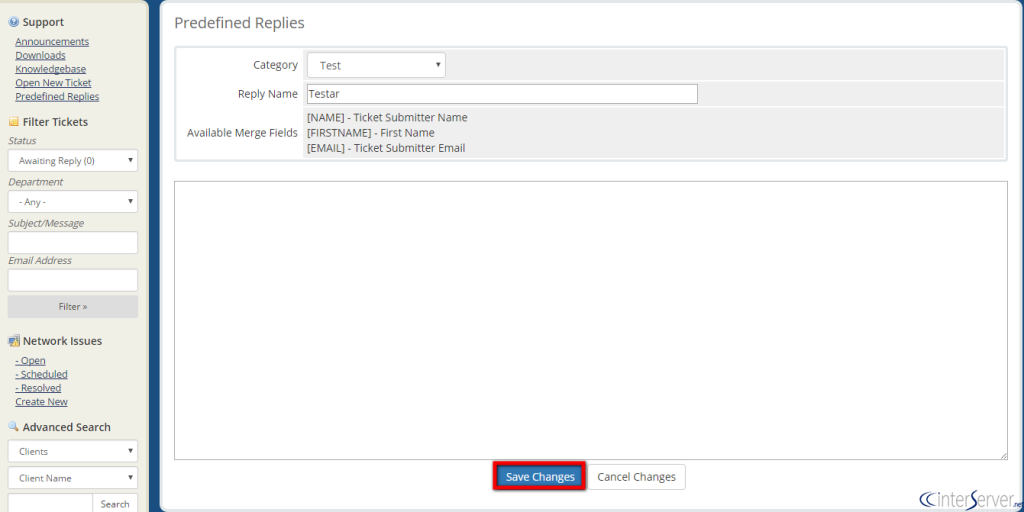The width and height of the screenshot is (1024, 512).
Task: Click the Predefined Replies page heading
Action: pos(239,23)
